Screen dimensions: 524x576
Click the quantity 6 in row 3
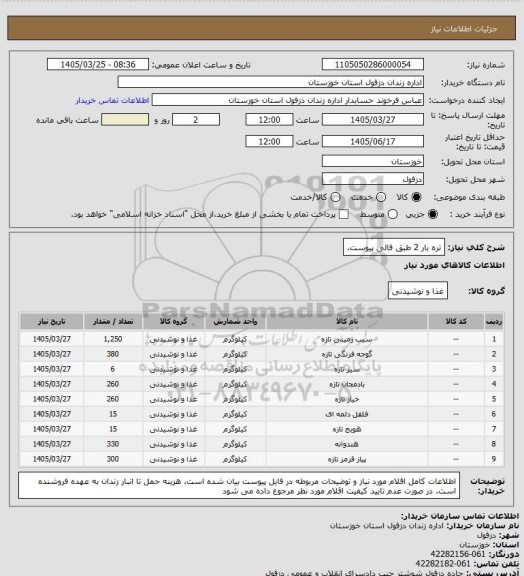113,369
